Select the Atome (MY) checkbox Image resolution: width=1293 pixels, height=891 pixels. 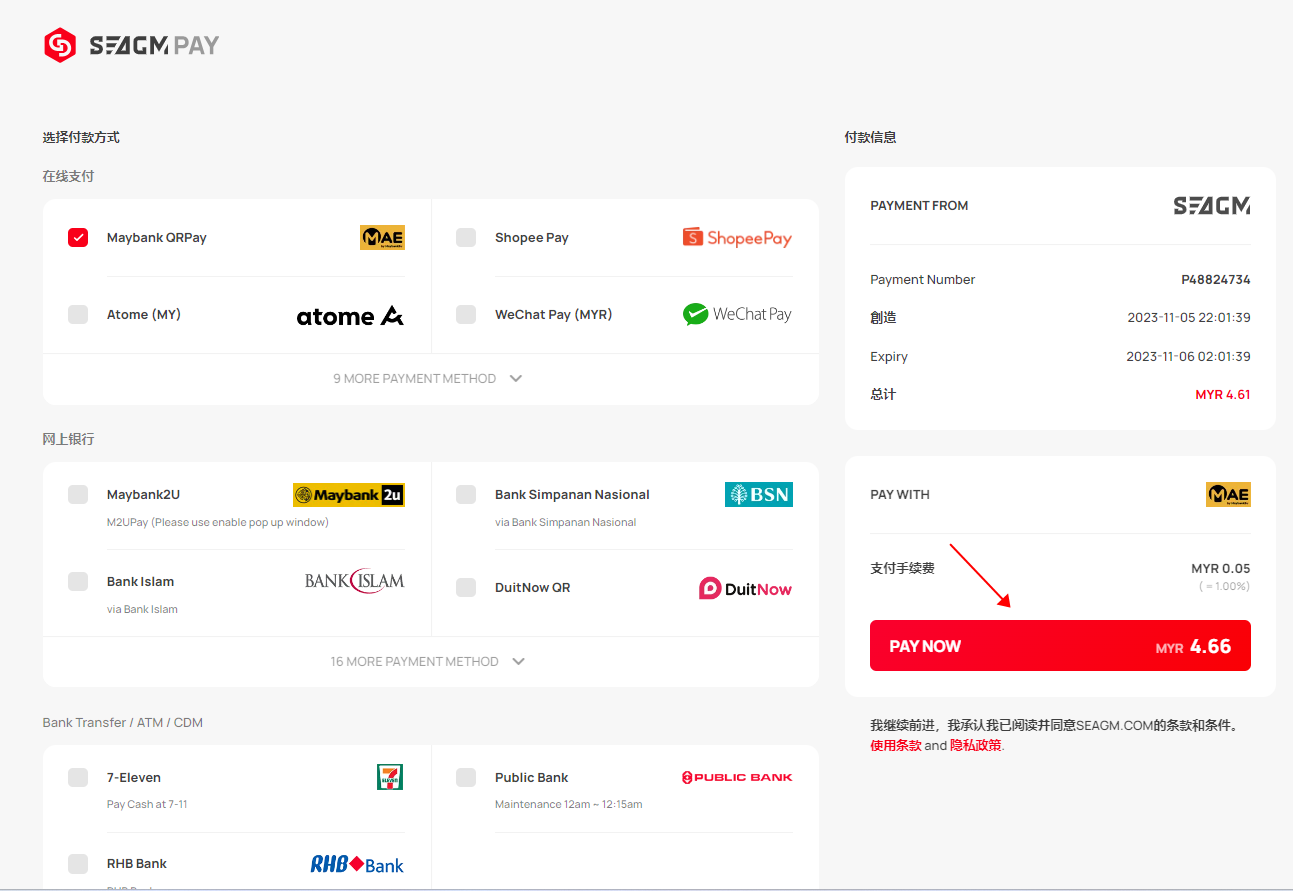click(78, 314)
